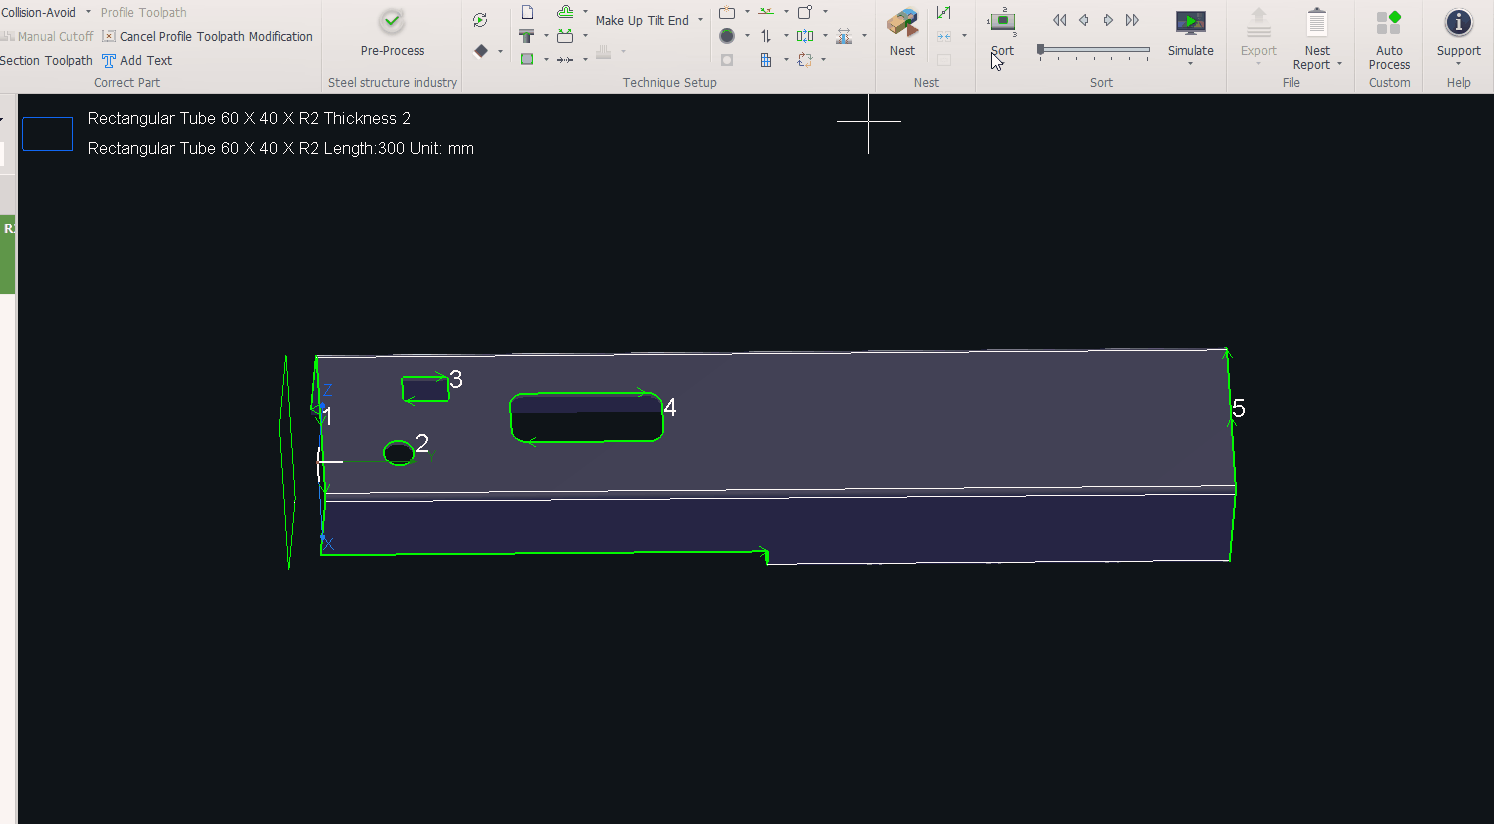Click Add Text tool
The height and width of the screenshot is (824, 1494).
tap(137, 61)
